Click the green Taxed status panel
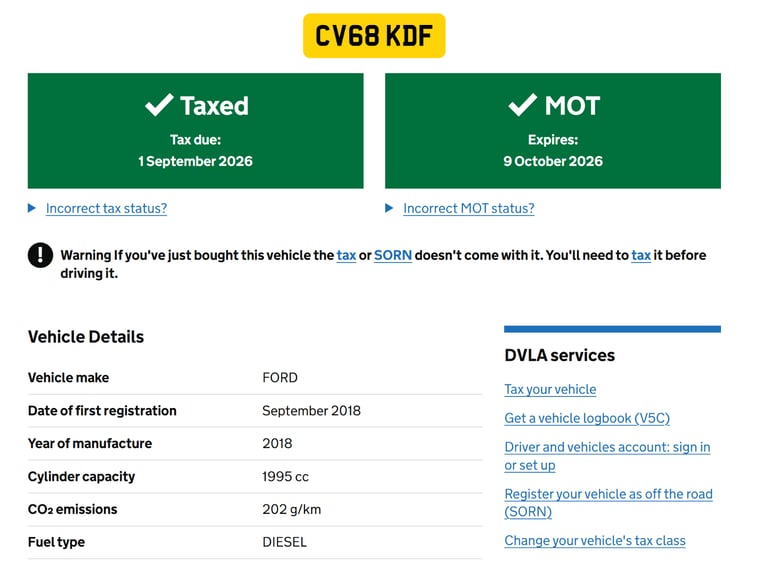The width and height of the screenshot is (768, 562). point(195,130)
